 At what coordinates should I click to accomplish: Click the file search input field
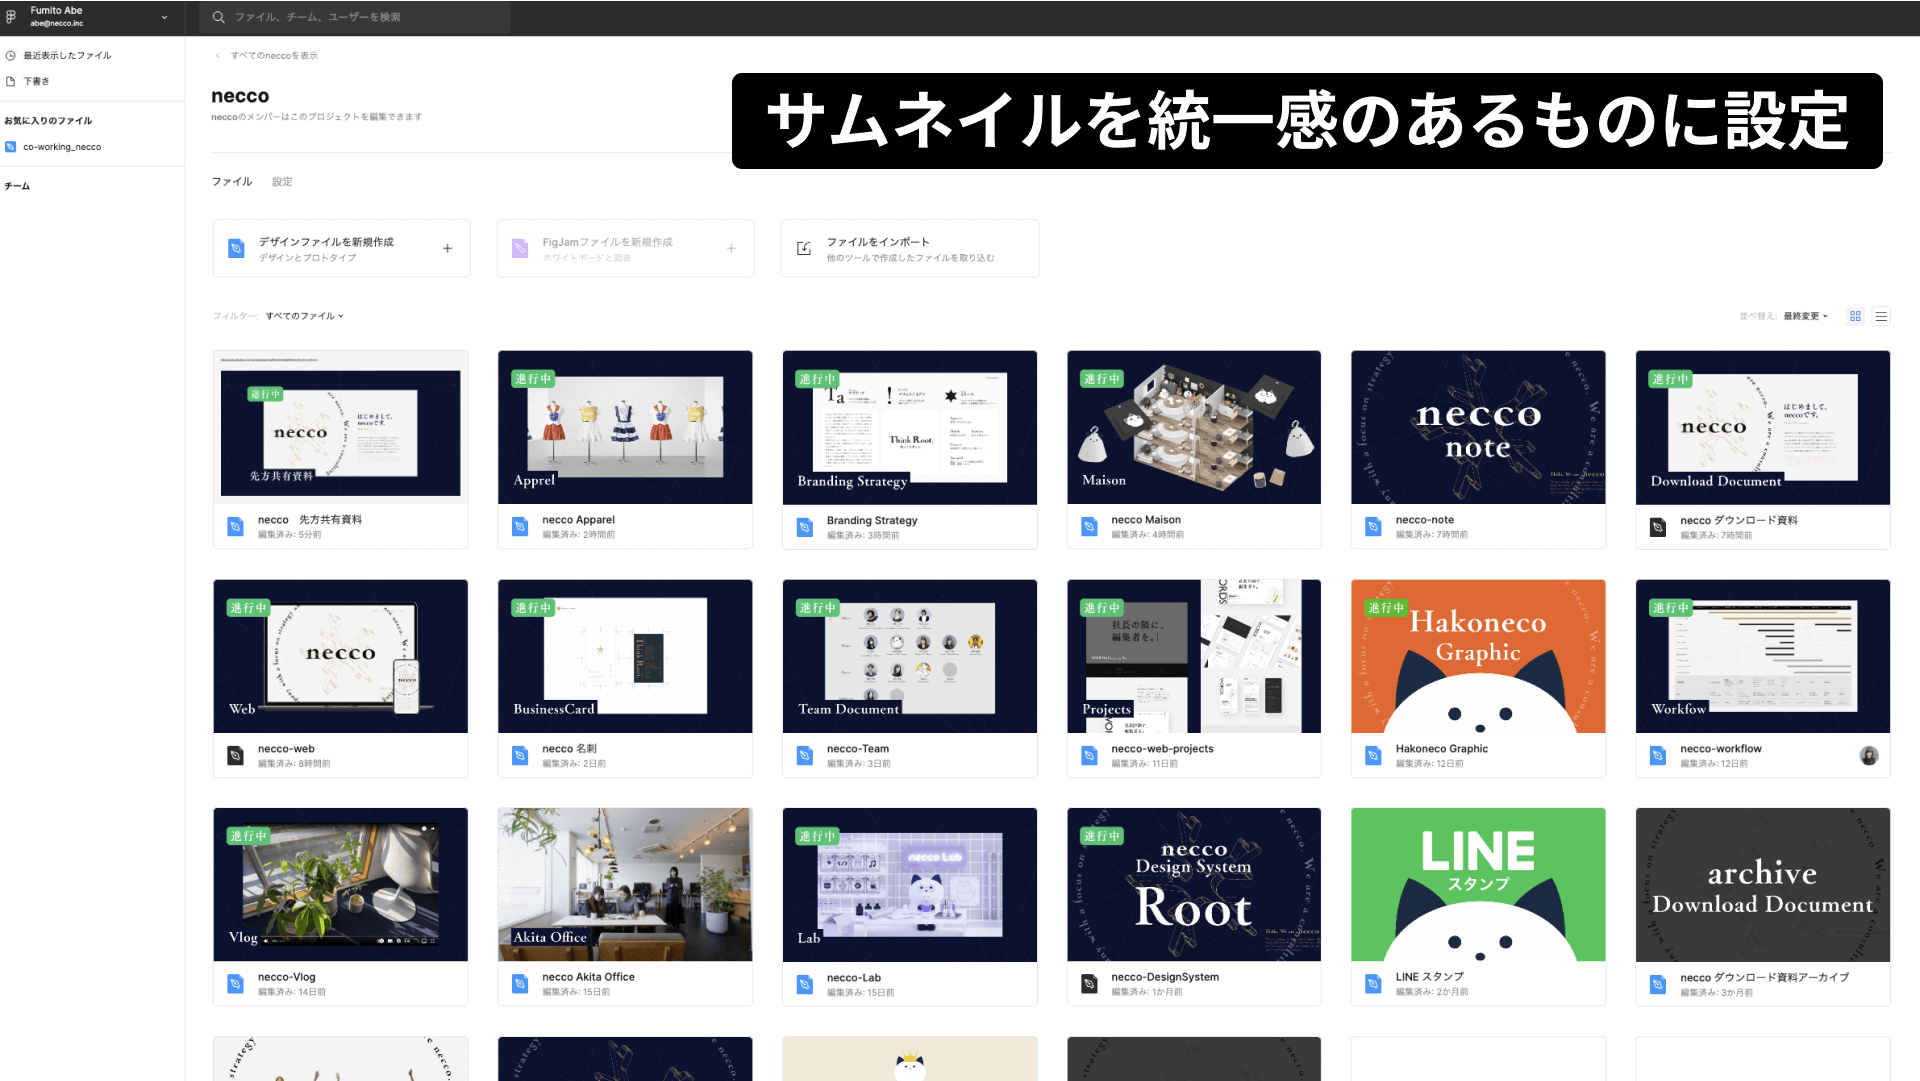point(360,17)
